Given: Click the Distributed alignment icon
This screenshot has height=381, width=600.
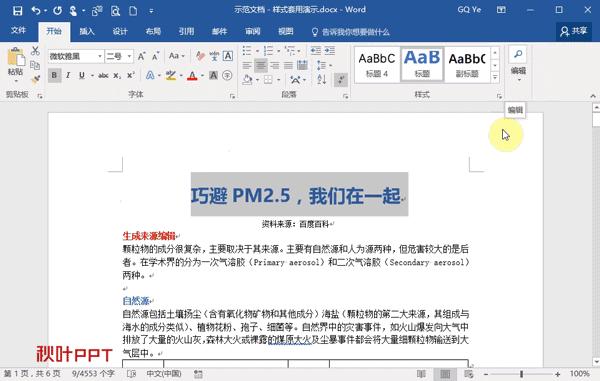Looking at the screenshot, I should [302, 65].
